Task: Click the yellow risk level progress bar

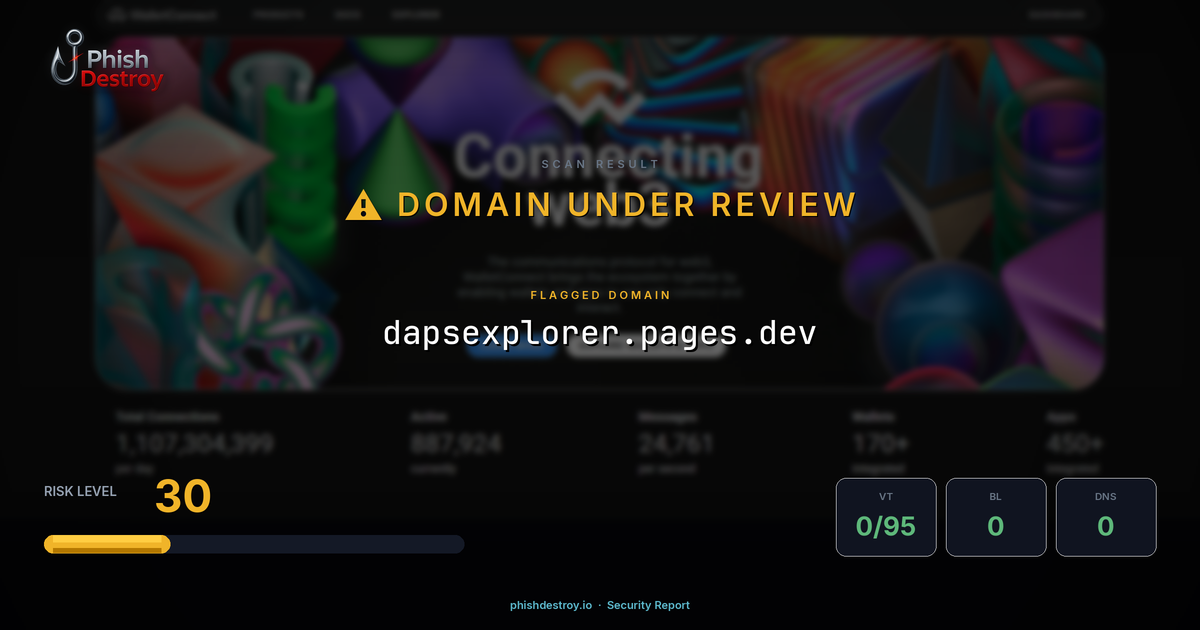Action: pyautogui.click(x=106, y=543)
